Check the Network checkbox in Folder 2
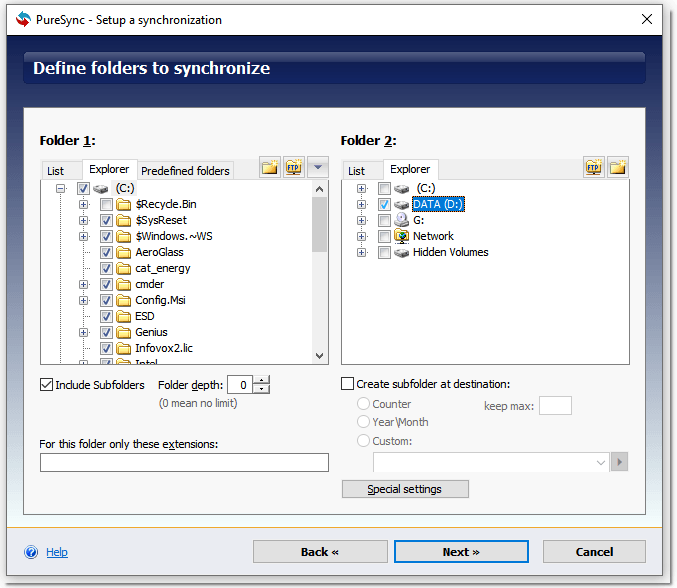The width and height of the screenshot is (677, 588). pyautogui.click(x=384, y=236)
